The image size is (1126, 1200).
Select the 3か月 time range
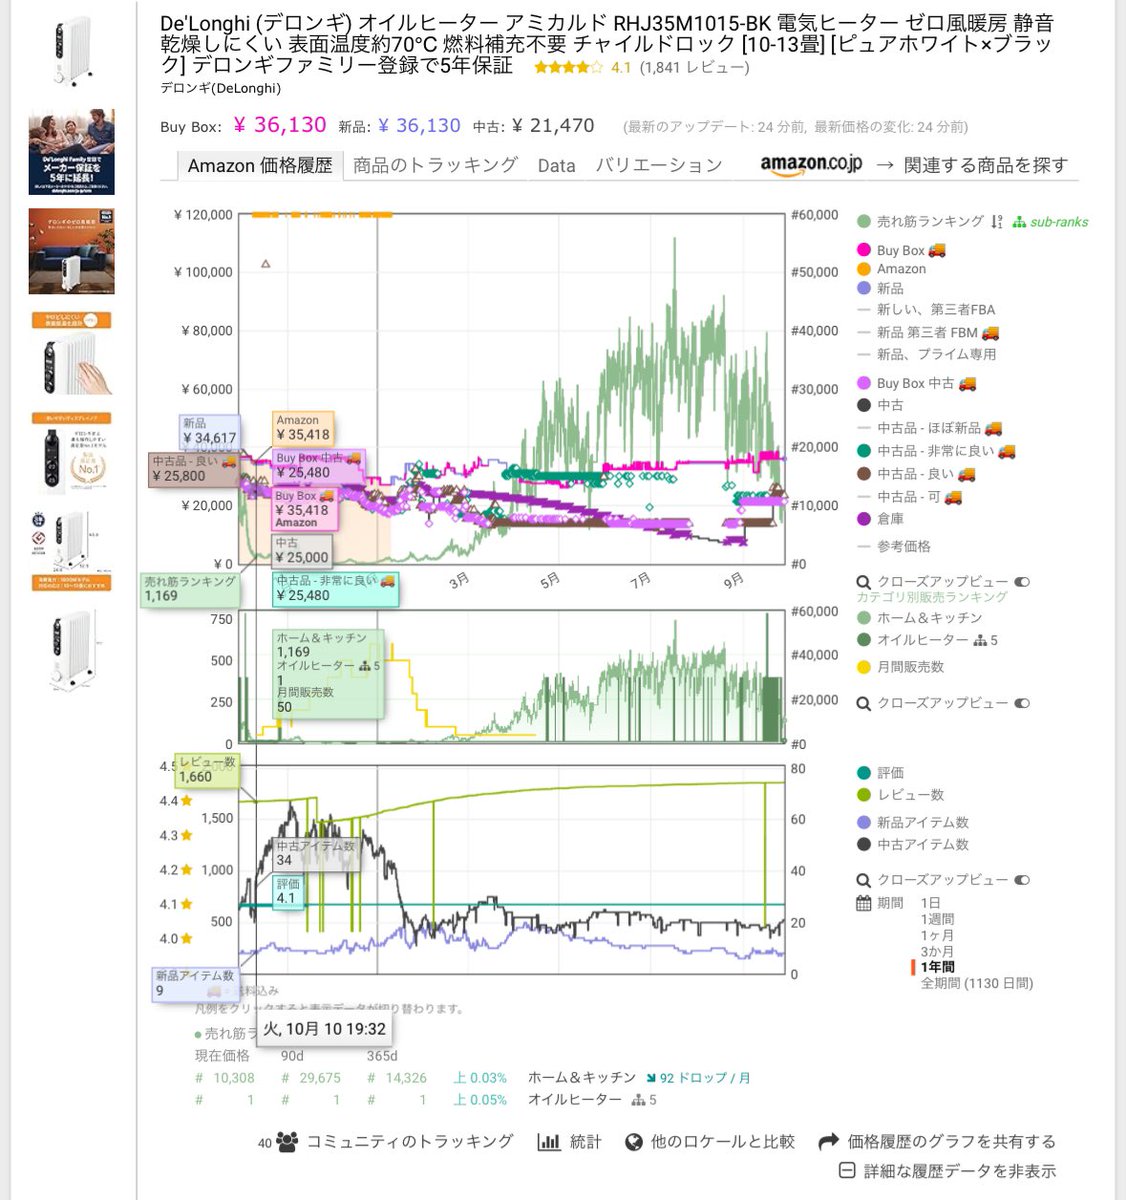937,952
